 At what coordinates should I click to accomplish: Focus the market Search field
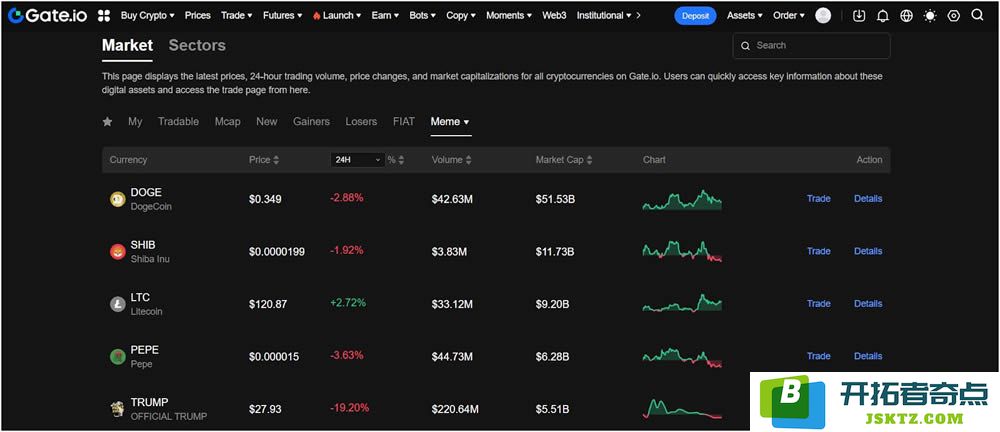pos(811,46)
